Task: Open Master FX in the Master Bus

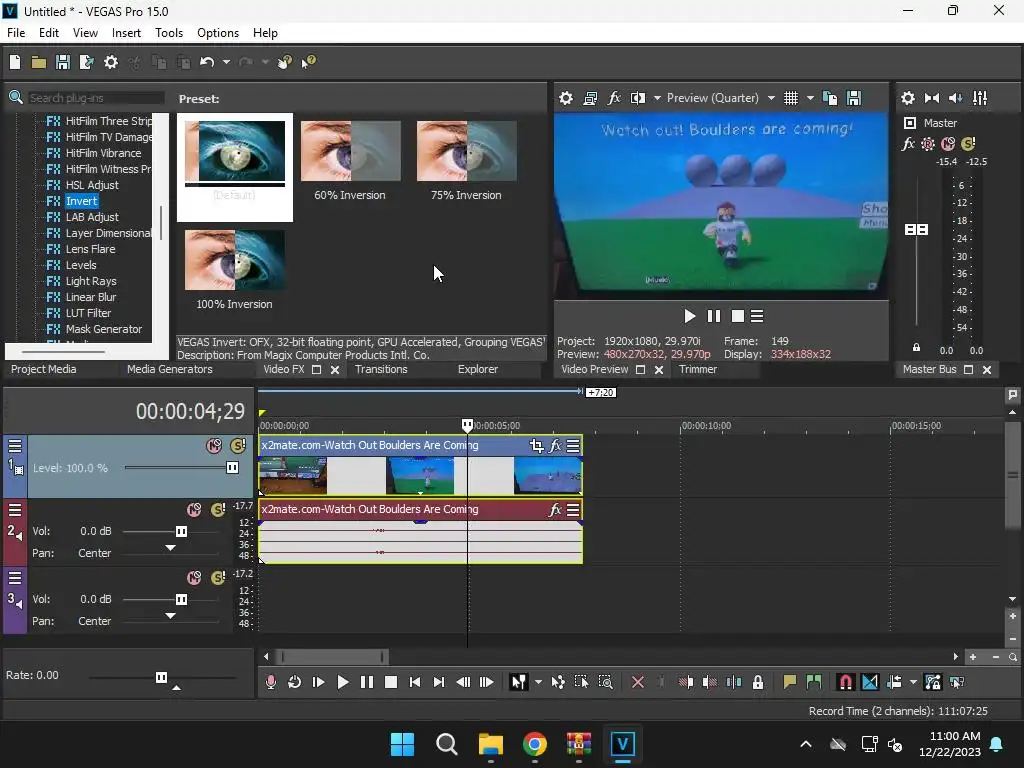Action: click(908, 144)
